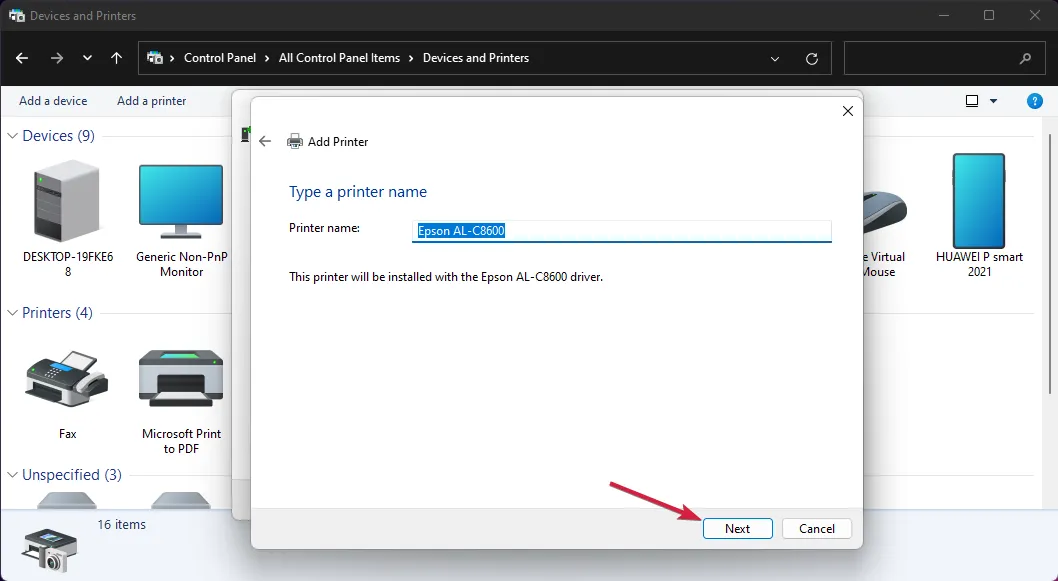Open the view options dropdown arrow
This screenshot has height=581, width=1058.
[x=993, y=101]
